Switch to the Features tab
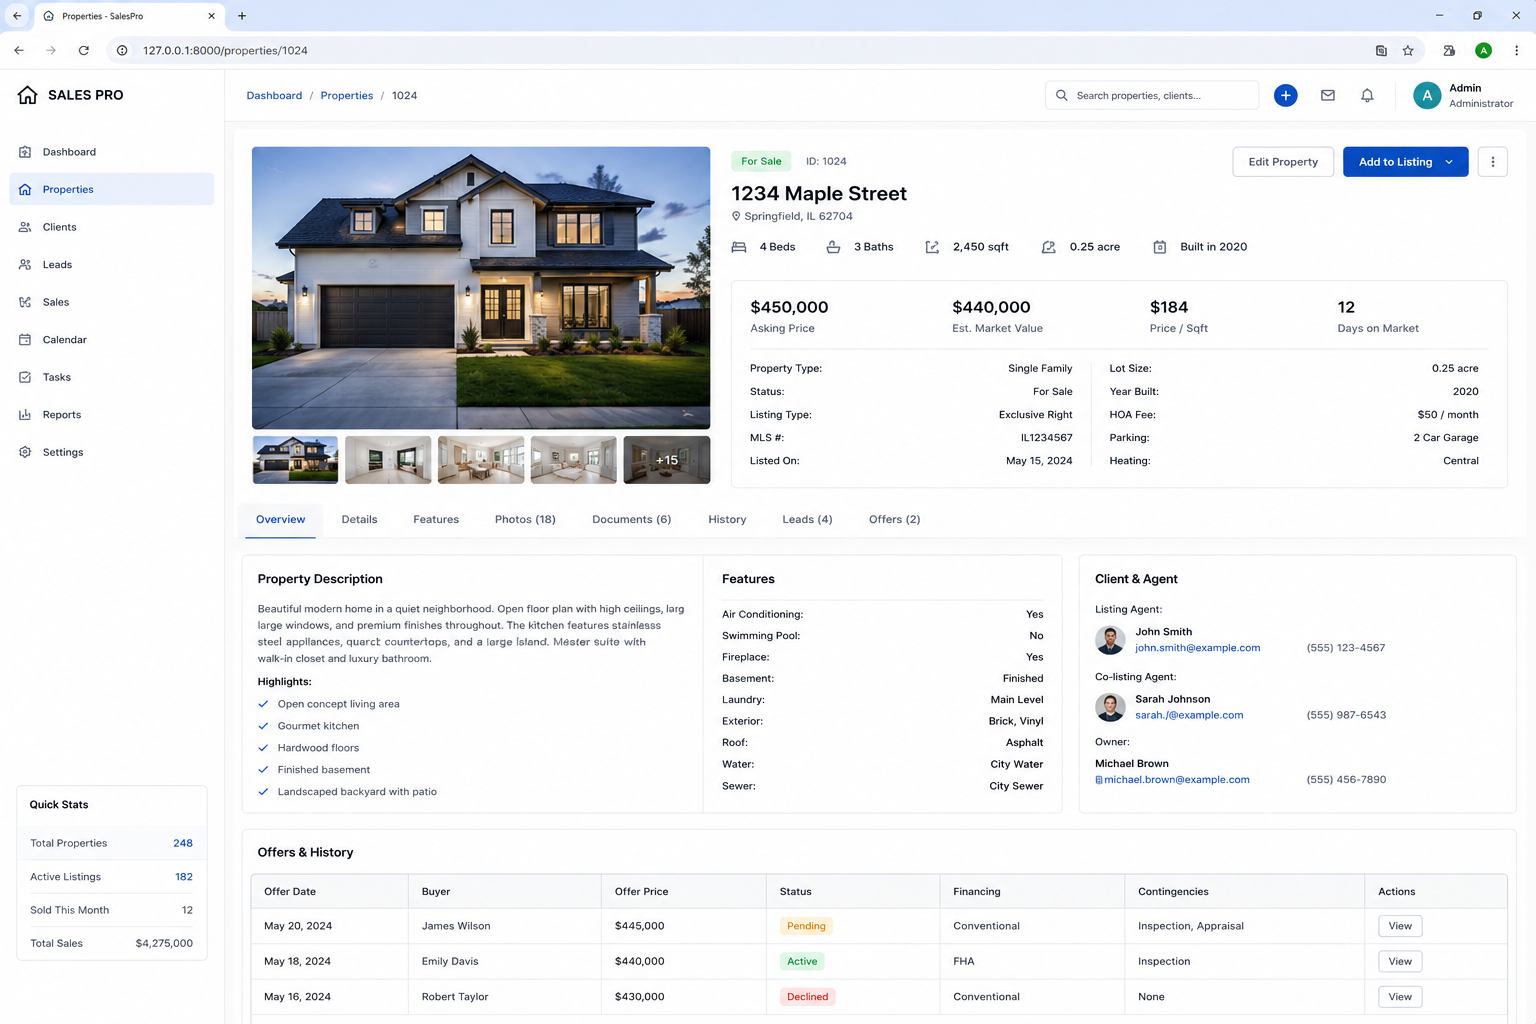 tap(436, 519)
